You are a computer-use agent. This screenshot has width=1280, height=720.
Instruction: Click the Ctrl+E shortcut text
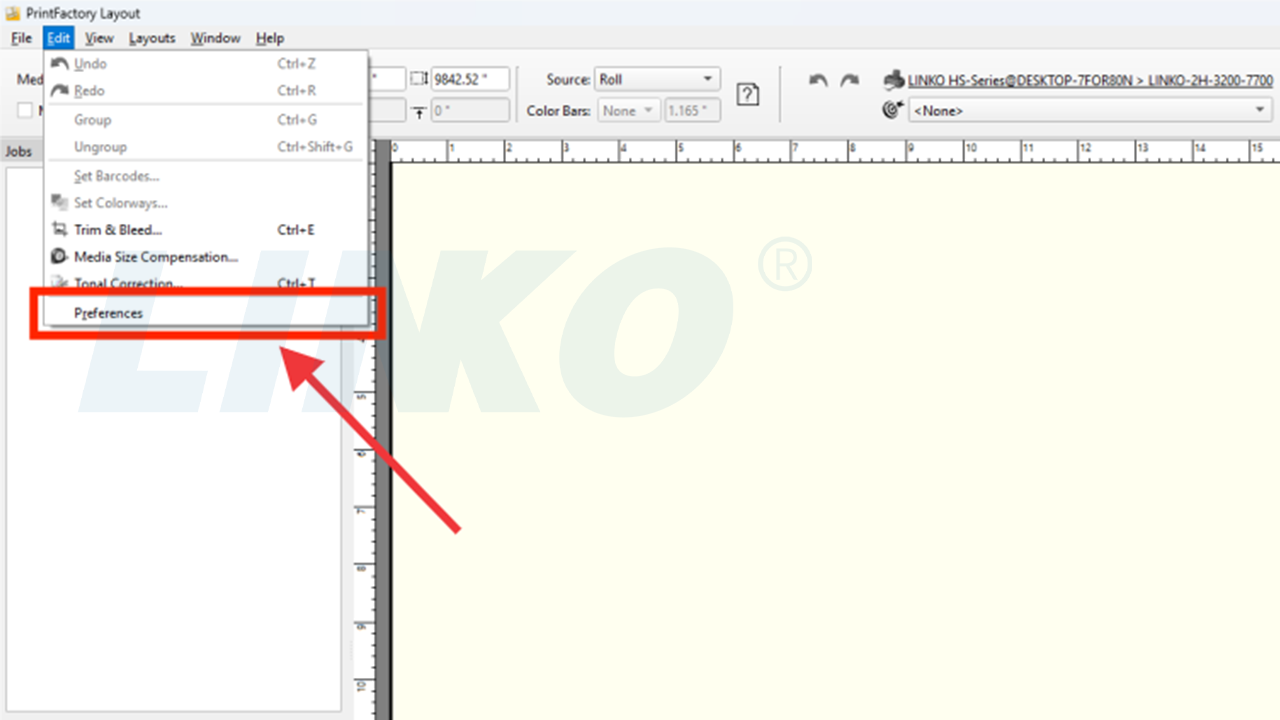click(x=296, y=230)
